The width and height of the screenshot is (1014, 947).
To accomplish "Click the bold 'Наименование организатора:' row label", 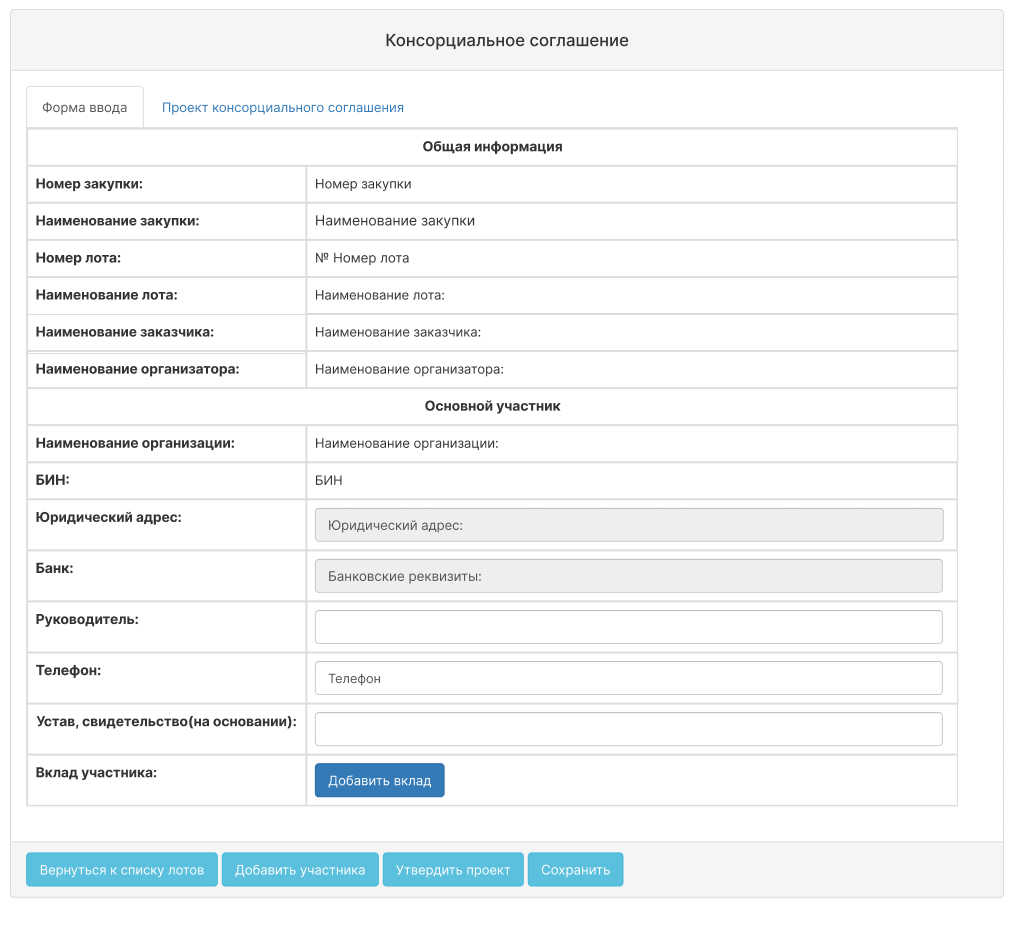I will [138, 369].
